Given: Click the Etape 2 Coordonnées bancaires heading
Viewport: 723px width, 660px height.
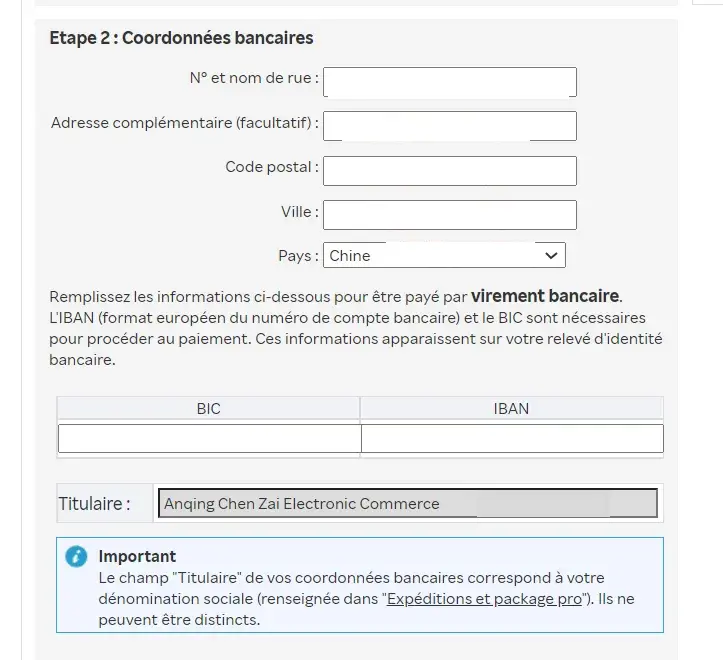Looking at the screenshot, I should pyautogui.click(x=181, y=38).
